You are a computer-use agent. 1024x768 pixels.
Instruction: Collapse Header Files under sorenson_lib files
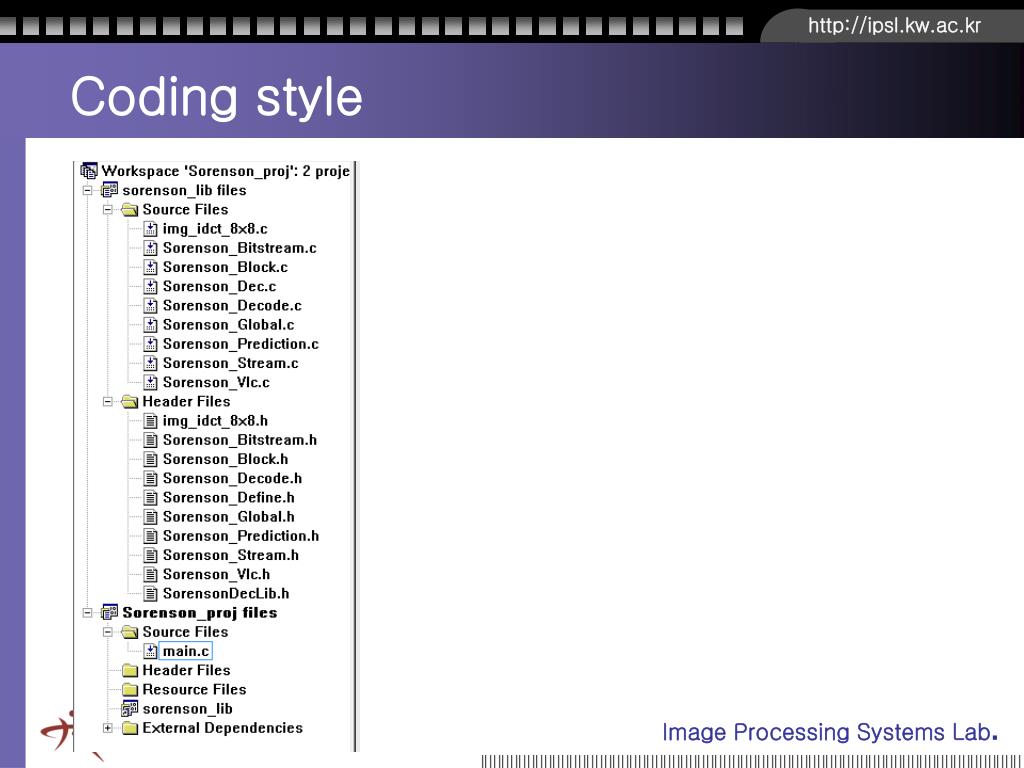pos(108,402)
